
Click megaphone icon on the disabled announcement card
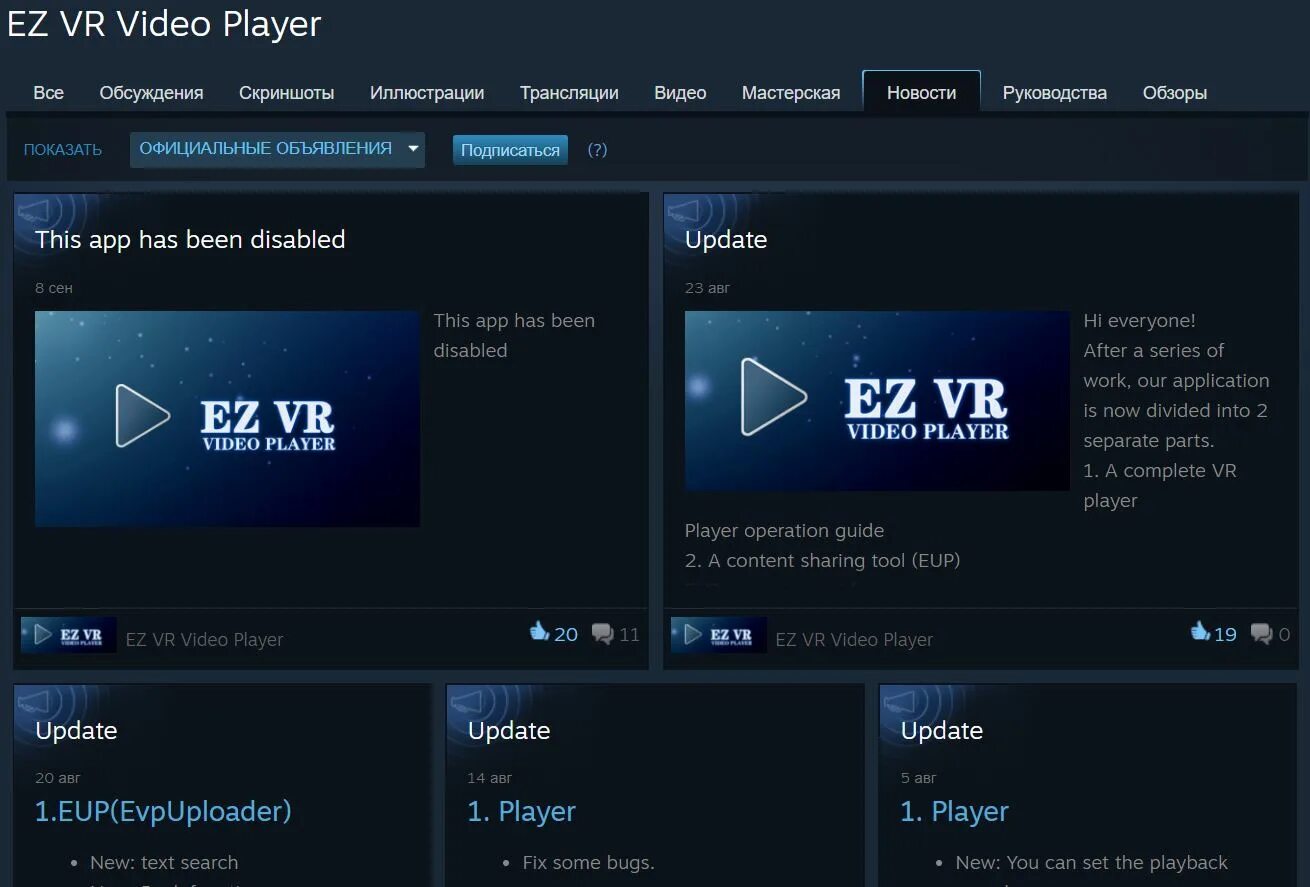36,211
